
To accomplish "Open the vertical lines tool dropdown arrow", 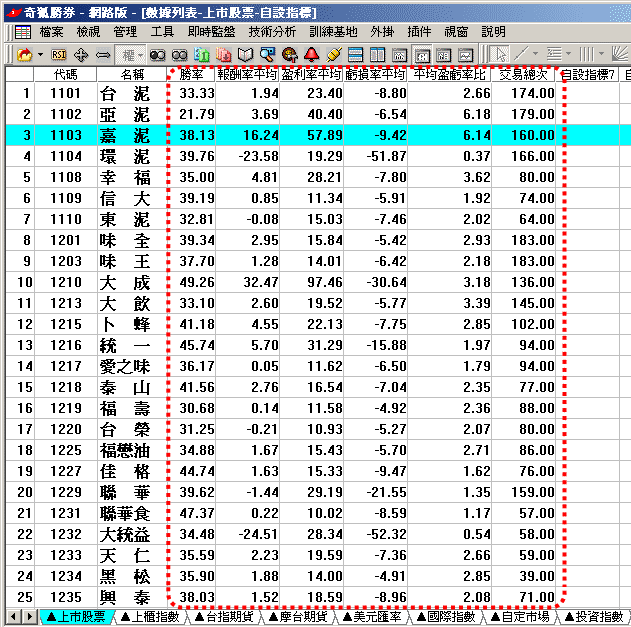I will (x=601, y=54).
